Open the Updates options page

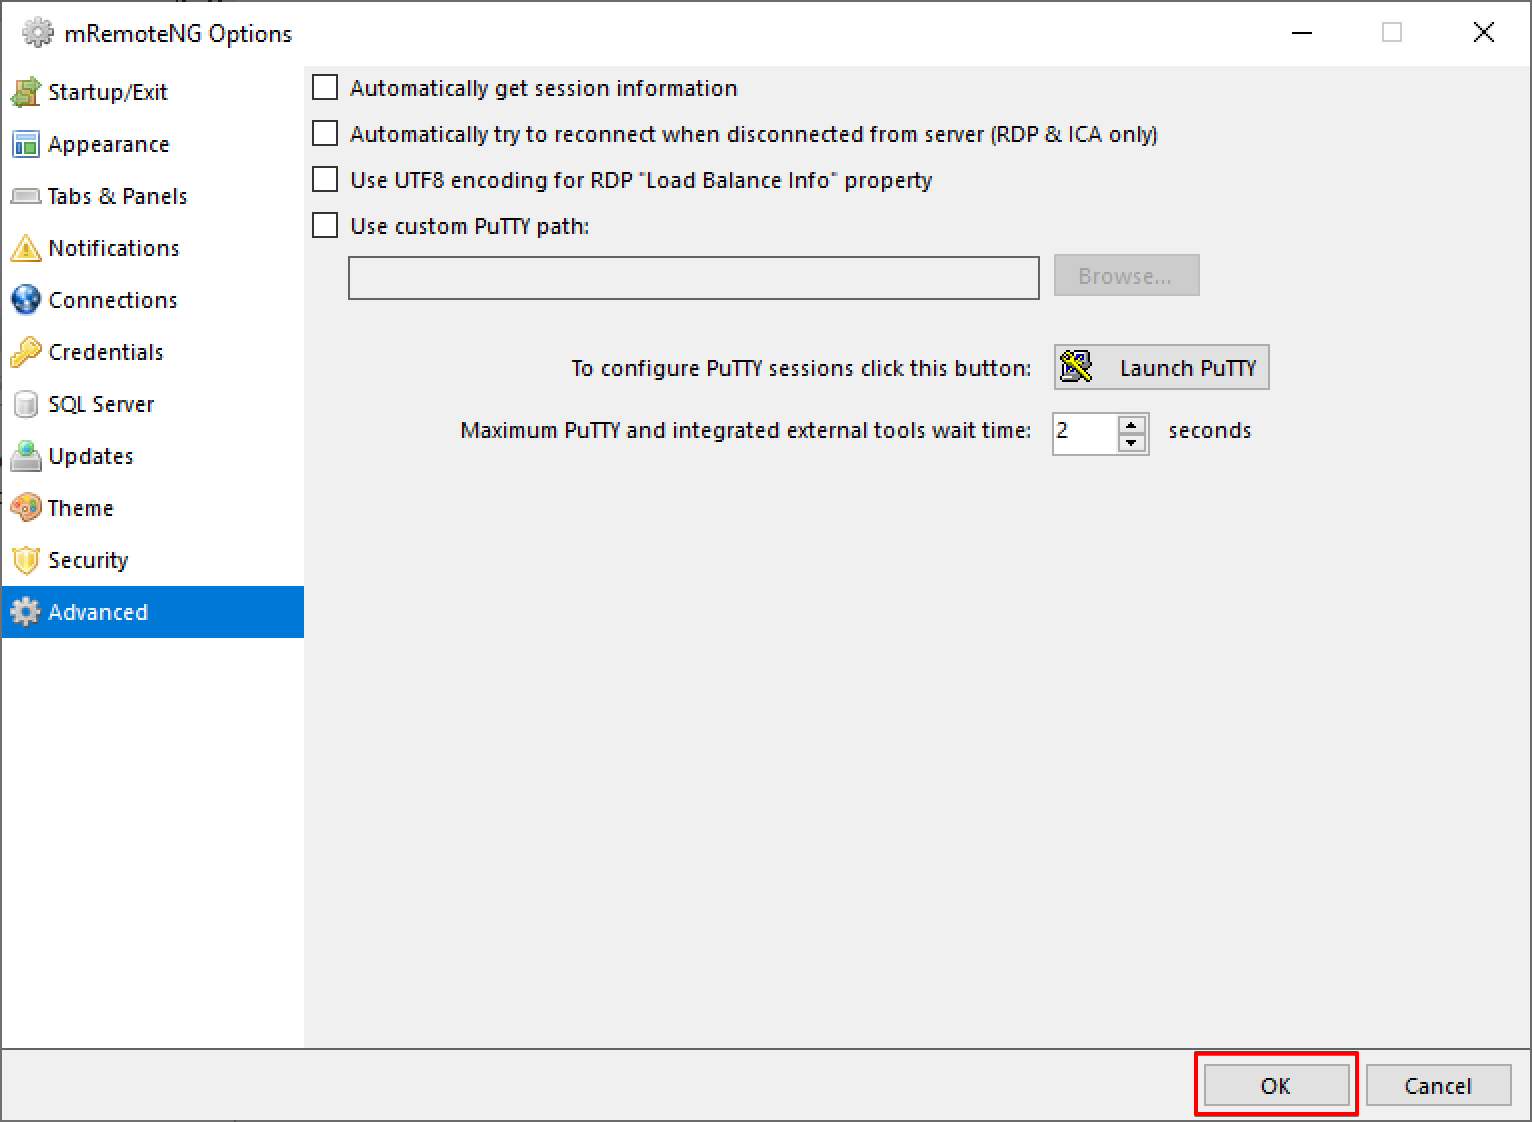click(x=152, y=456)
